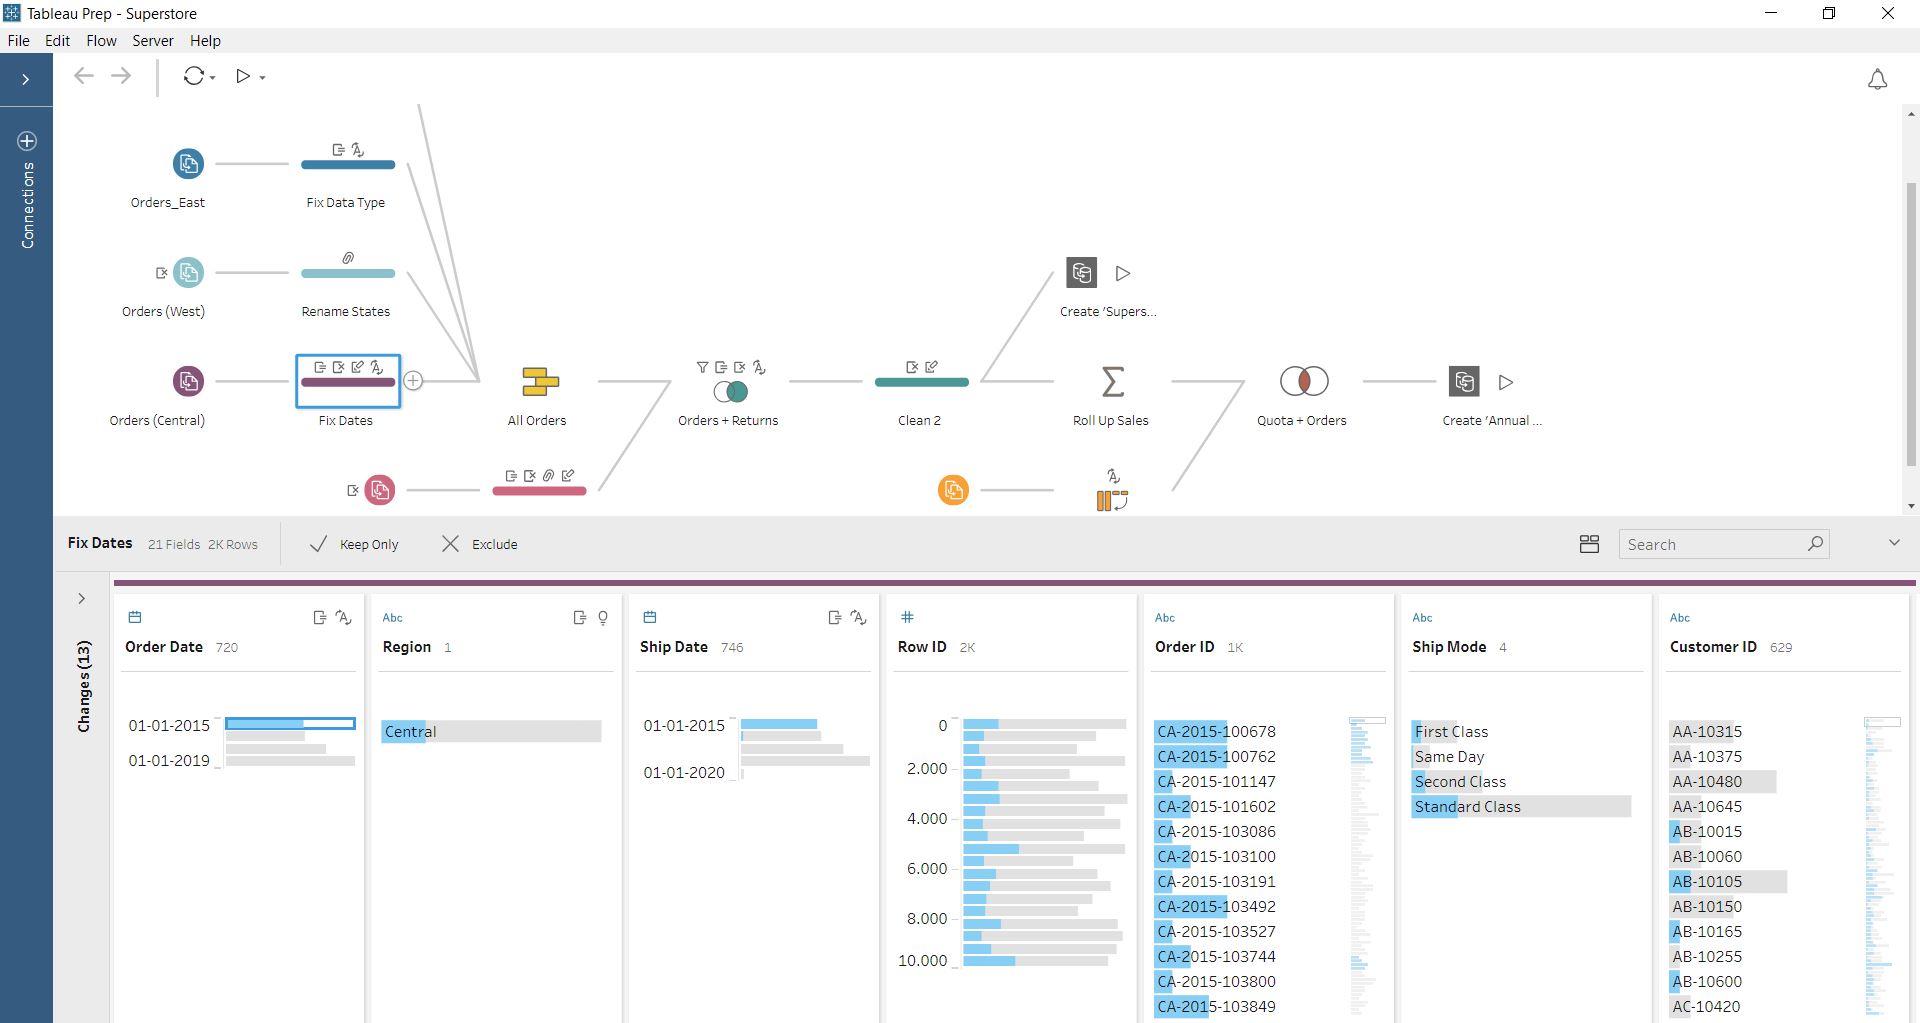
Task: Open notifications bell
Action: 1877,79
